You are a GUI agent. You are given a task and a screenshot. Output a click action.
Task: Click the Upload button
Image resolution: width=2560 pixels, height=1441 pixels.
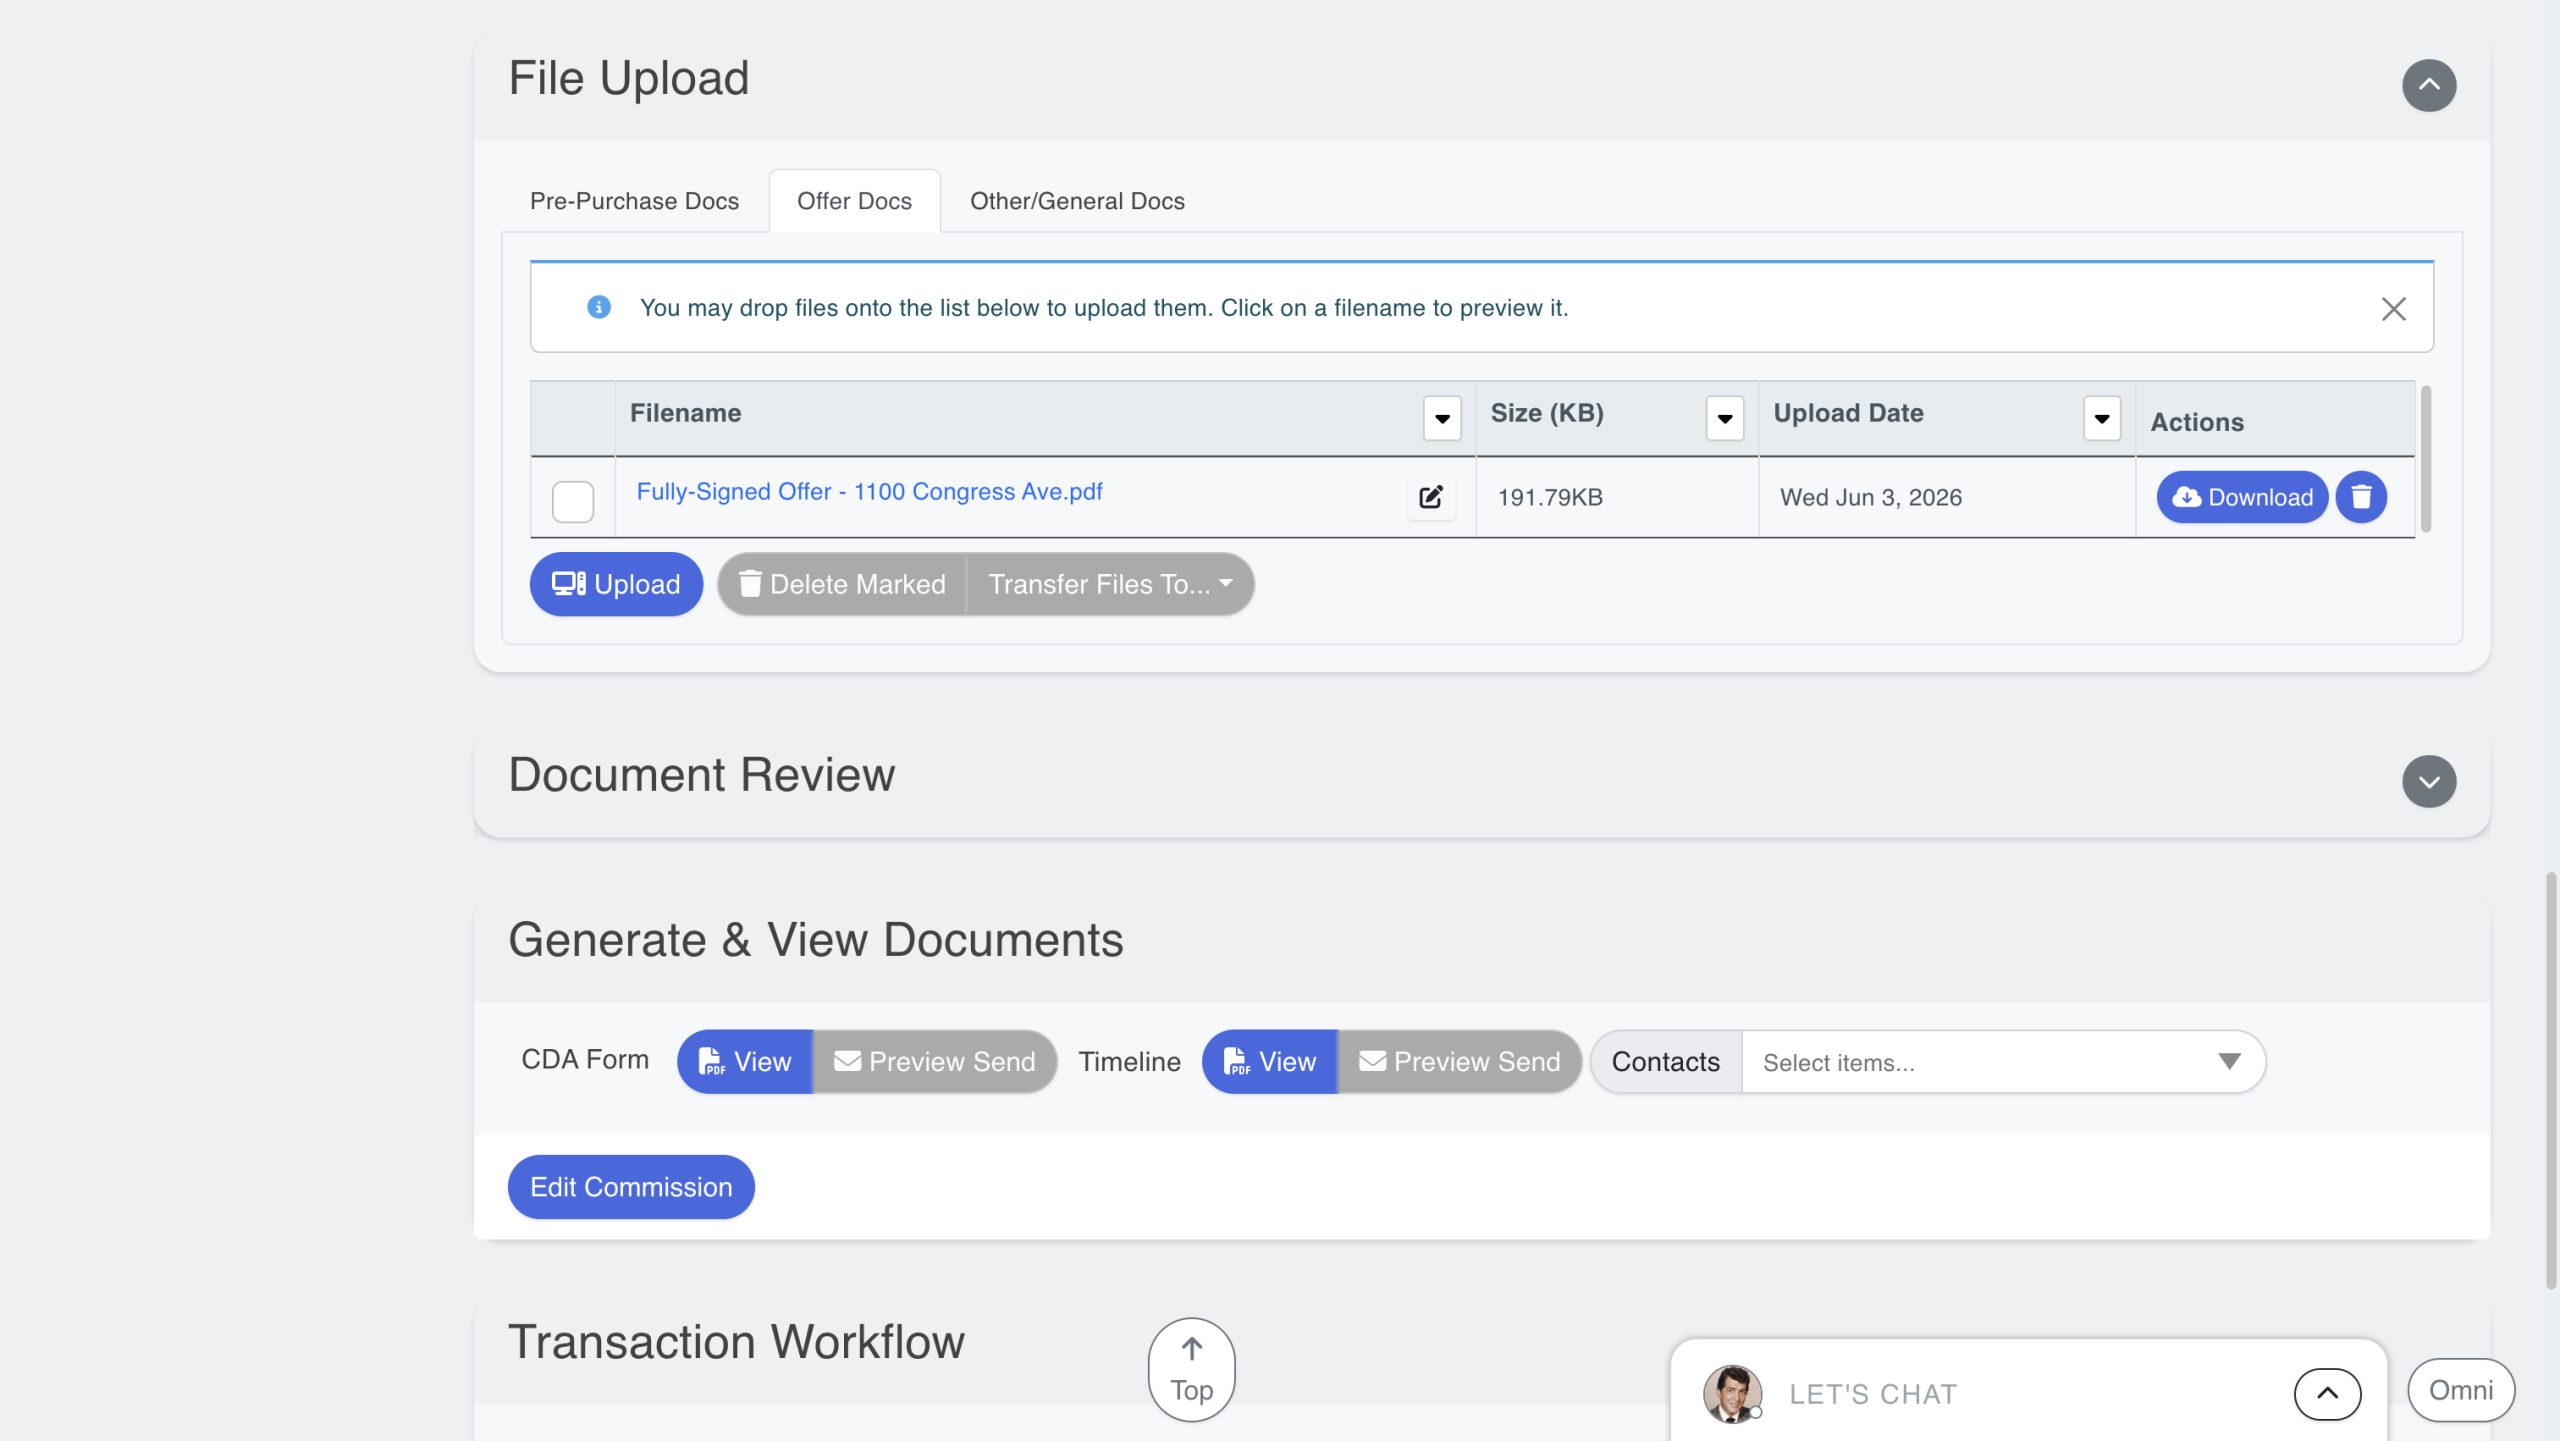(616, 584)
